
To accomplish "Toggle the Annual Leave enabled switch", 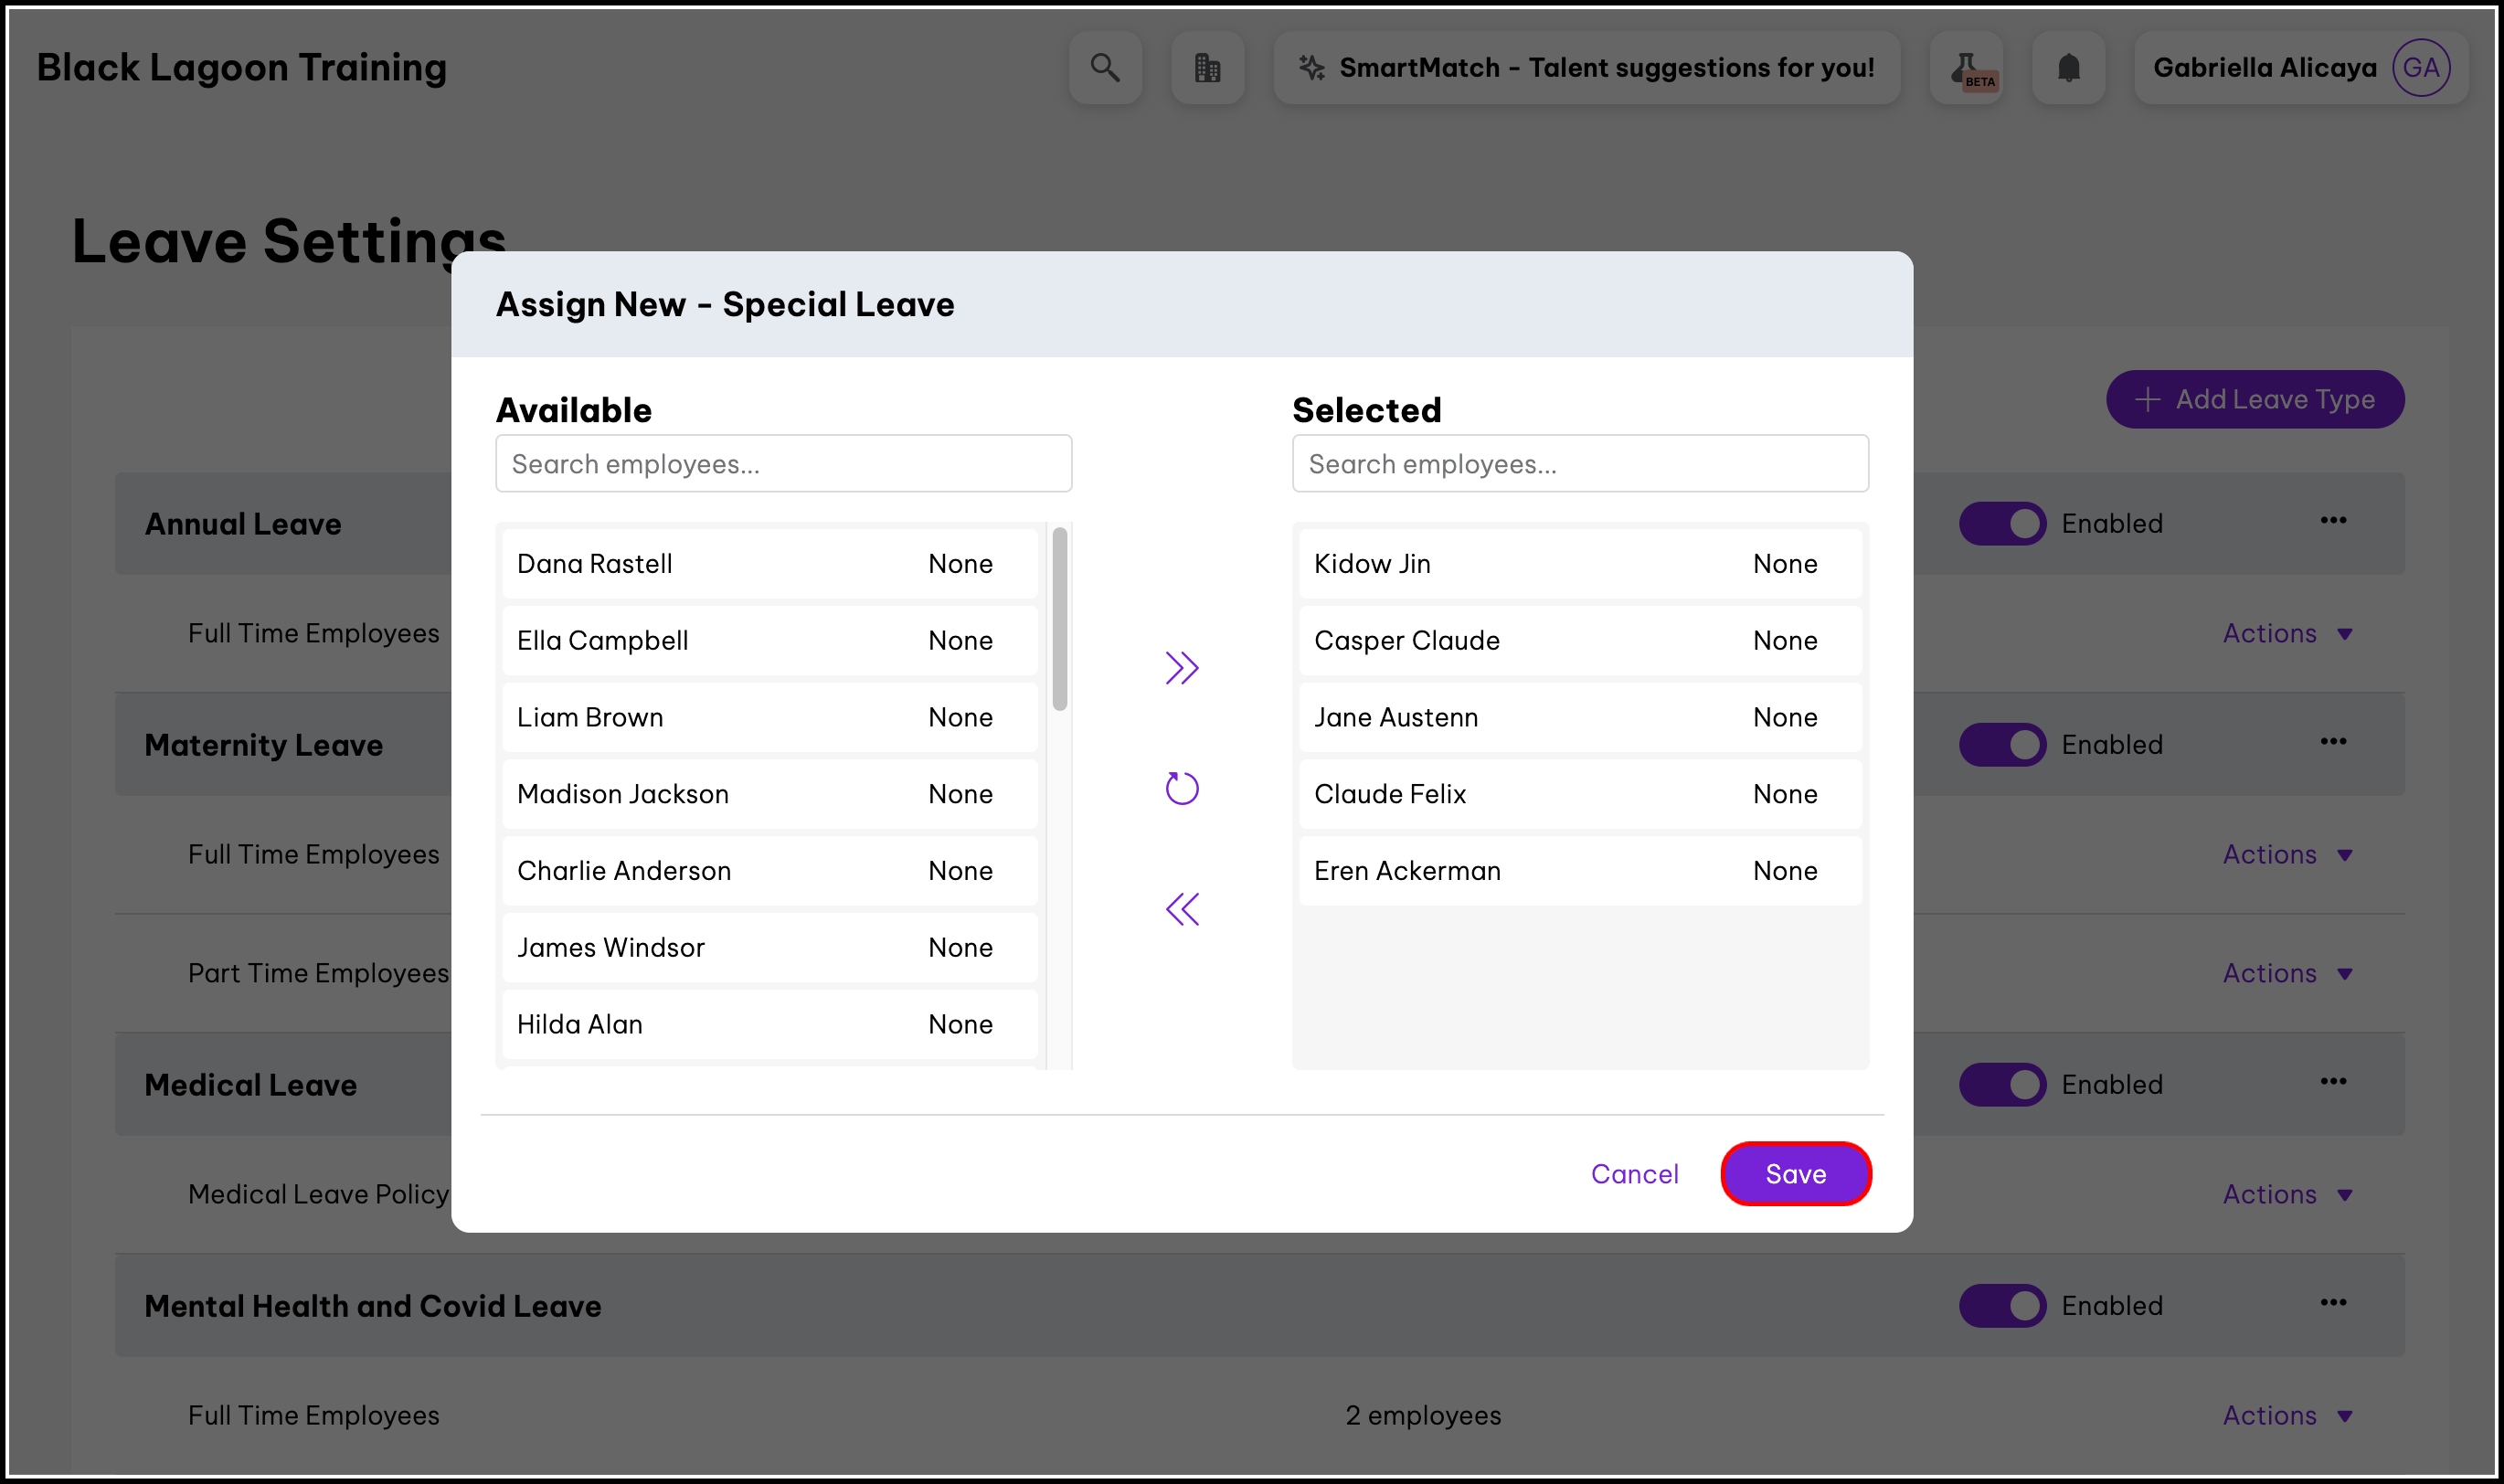I will click(2002, 523).
